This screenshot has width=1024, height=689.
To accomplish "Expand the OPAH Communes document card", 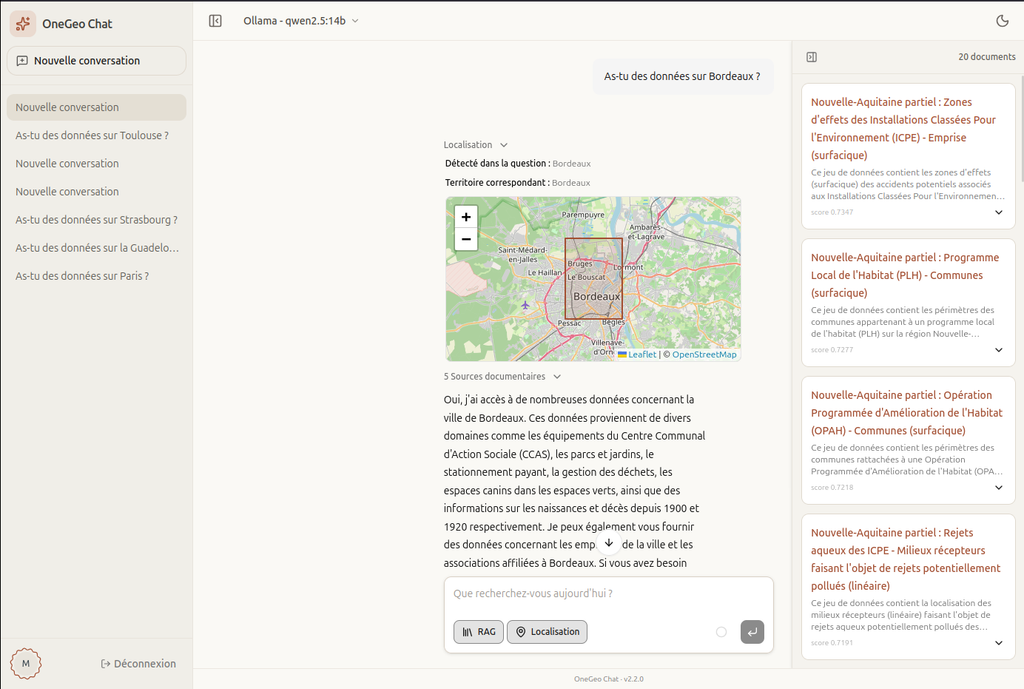I will 998,488.
